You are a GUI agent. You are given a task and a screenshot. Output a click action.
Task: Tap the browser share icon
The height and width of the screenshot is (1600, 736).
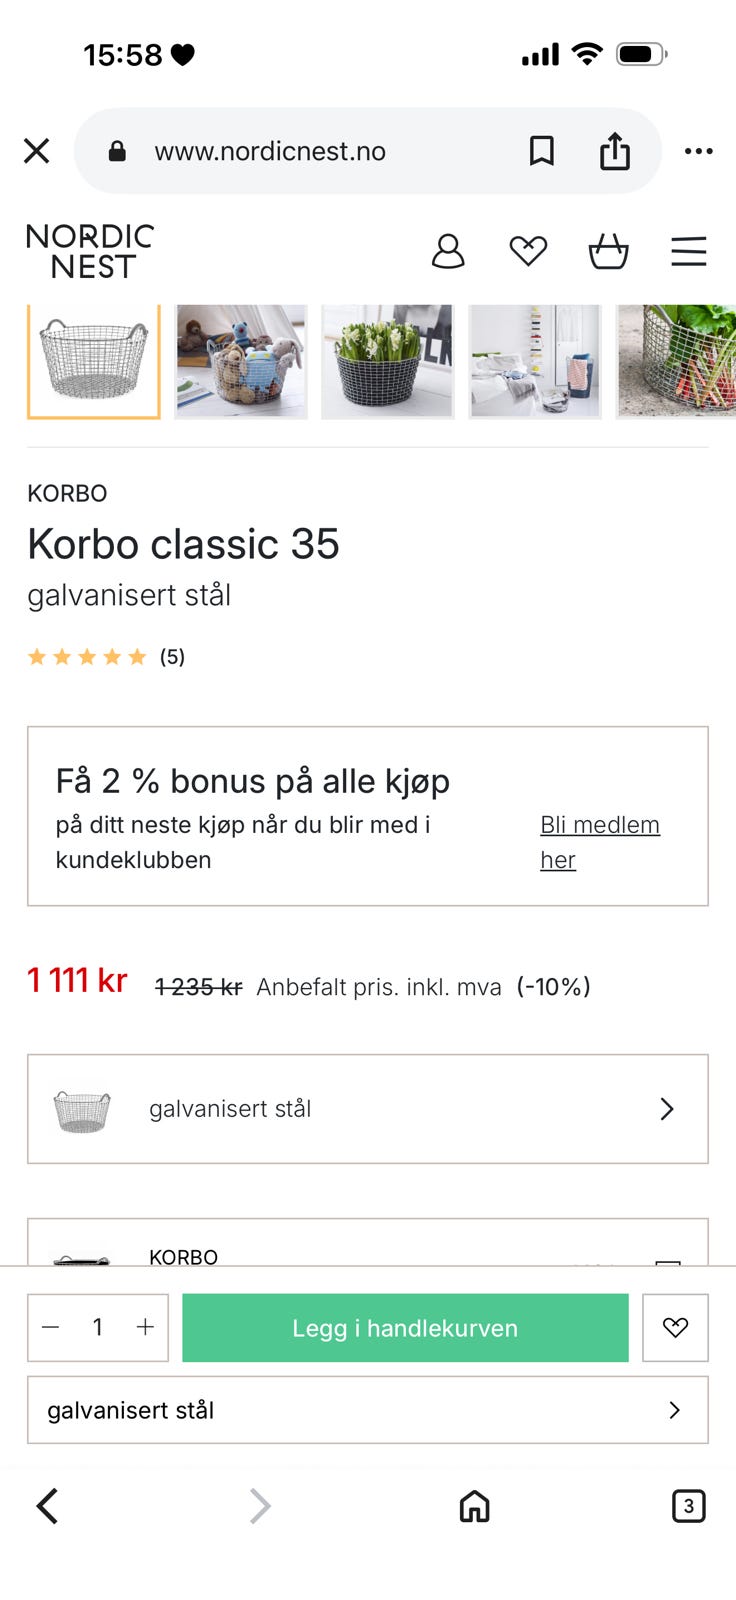pyautogui.click(x=615, y=151)
